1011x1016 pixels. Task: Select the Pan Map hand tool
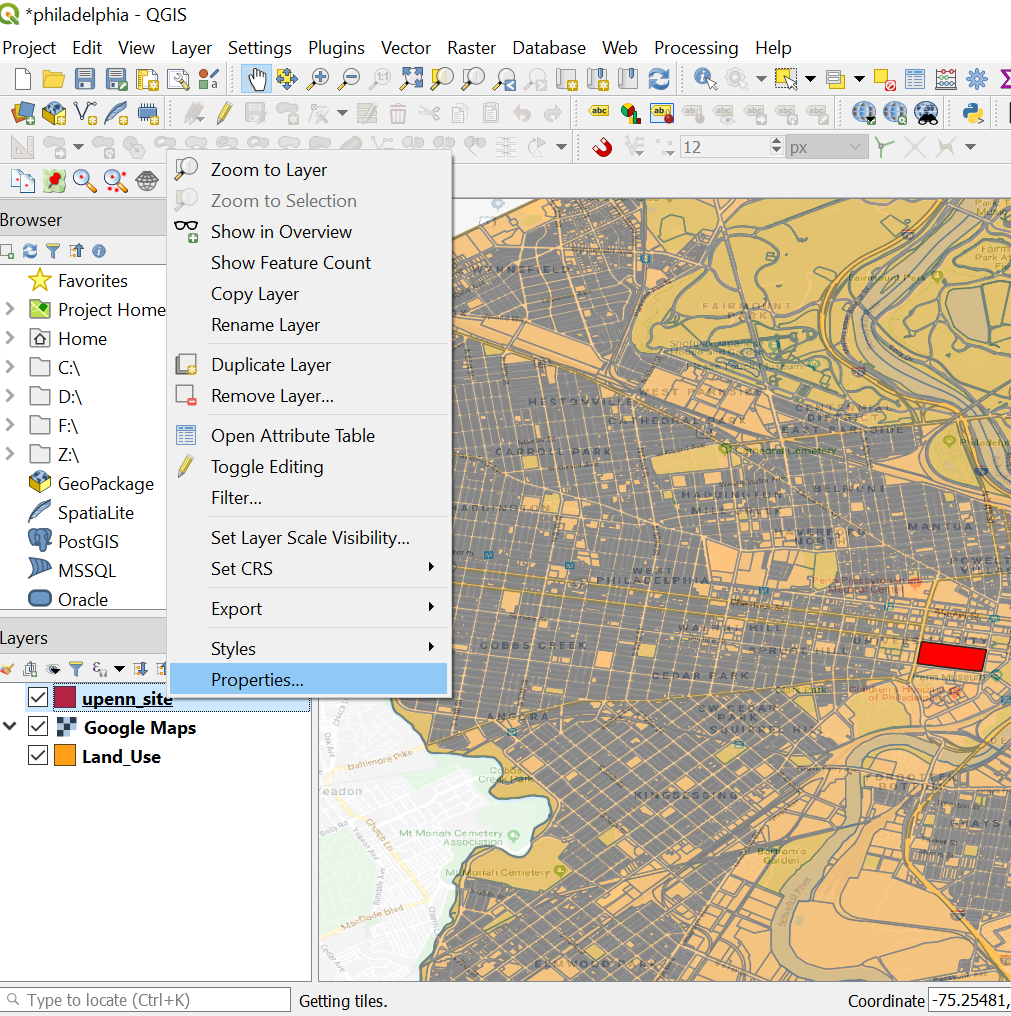pos(256,79)
